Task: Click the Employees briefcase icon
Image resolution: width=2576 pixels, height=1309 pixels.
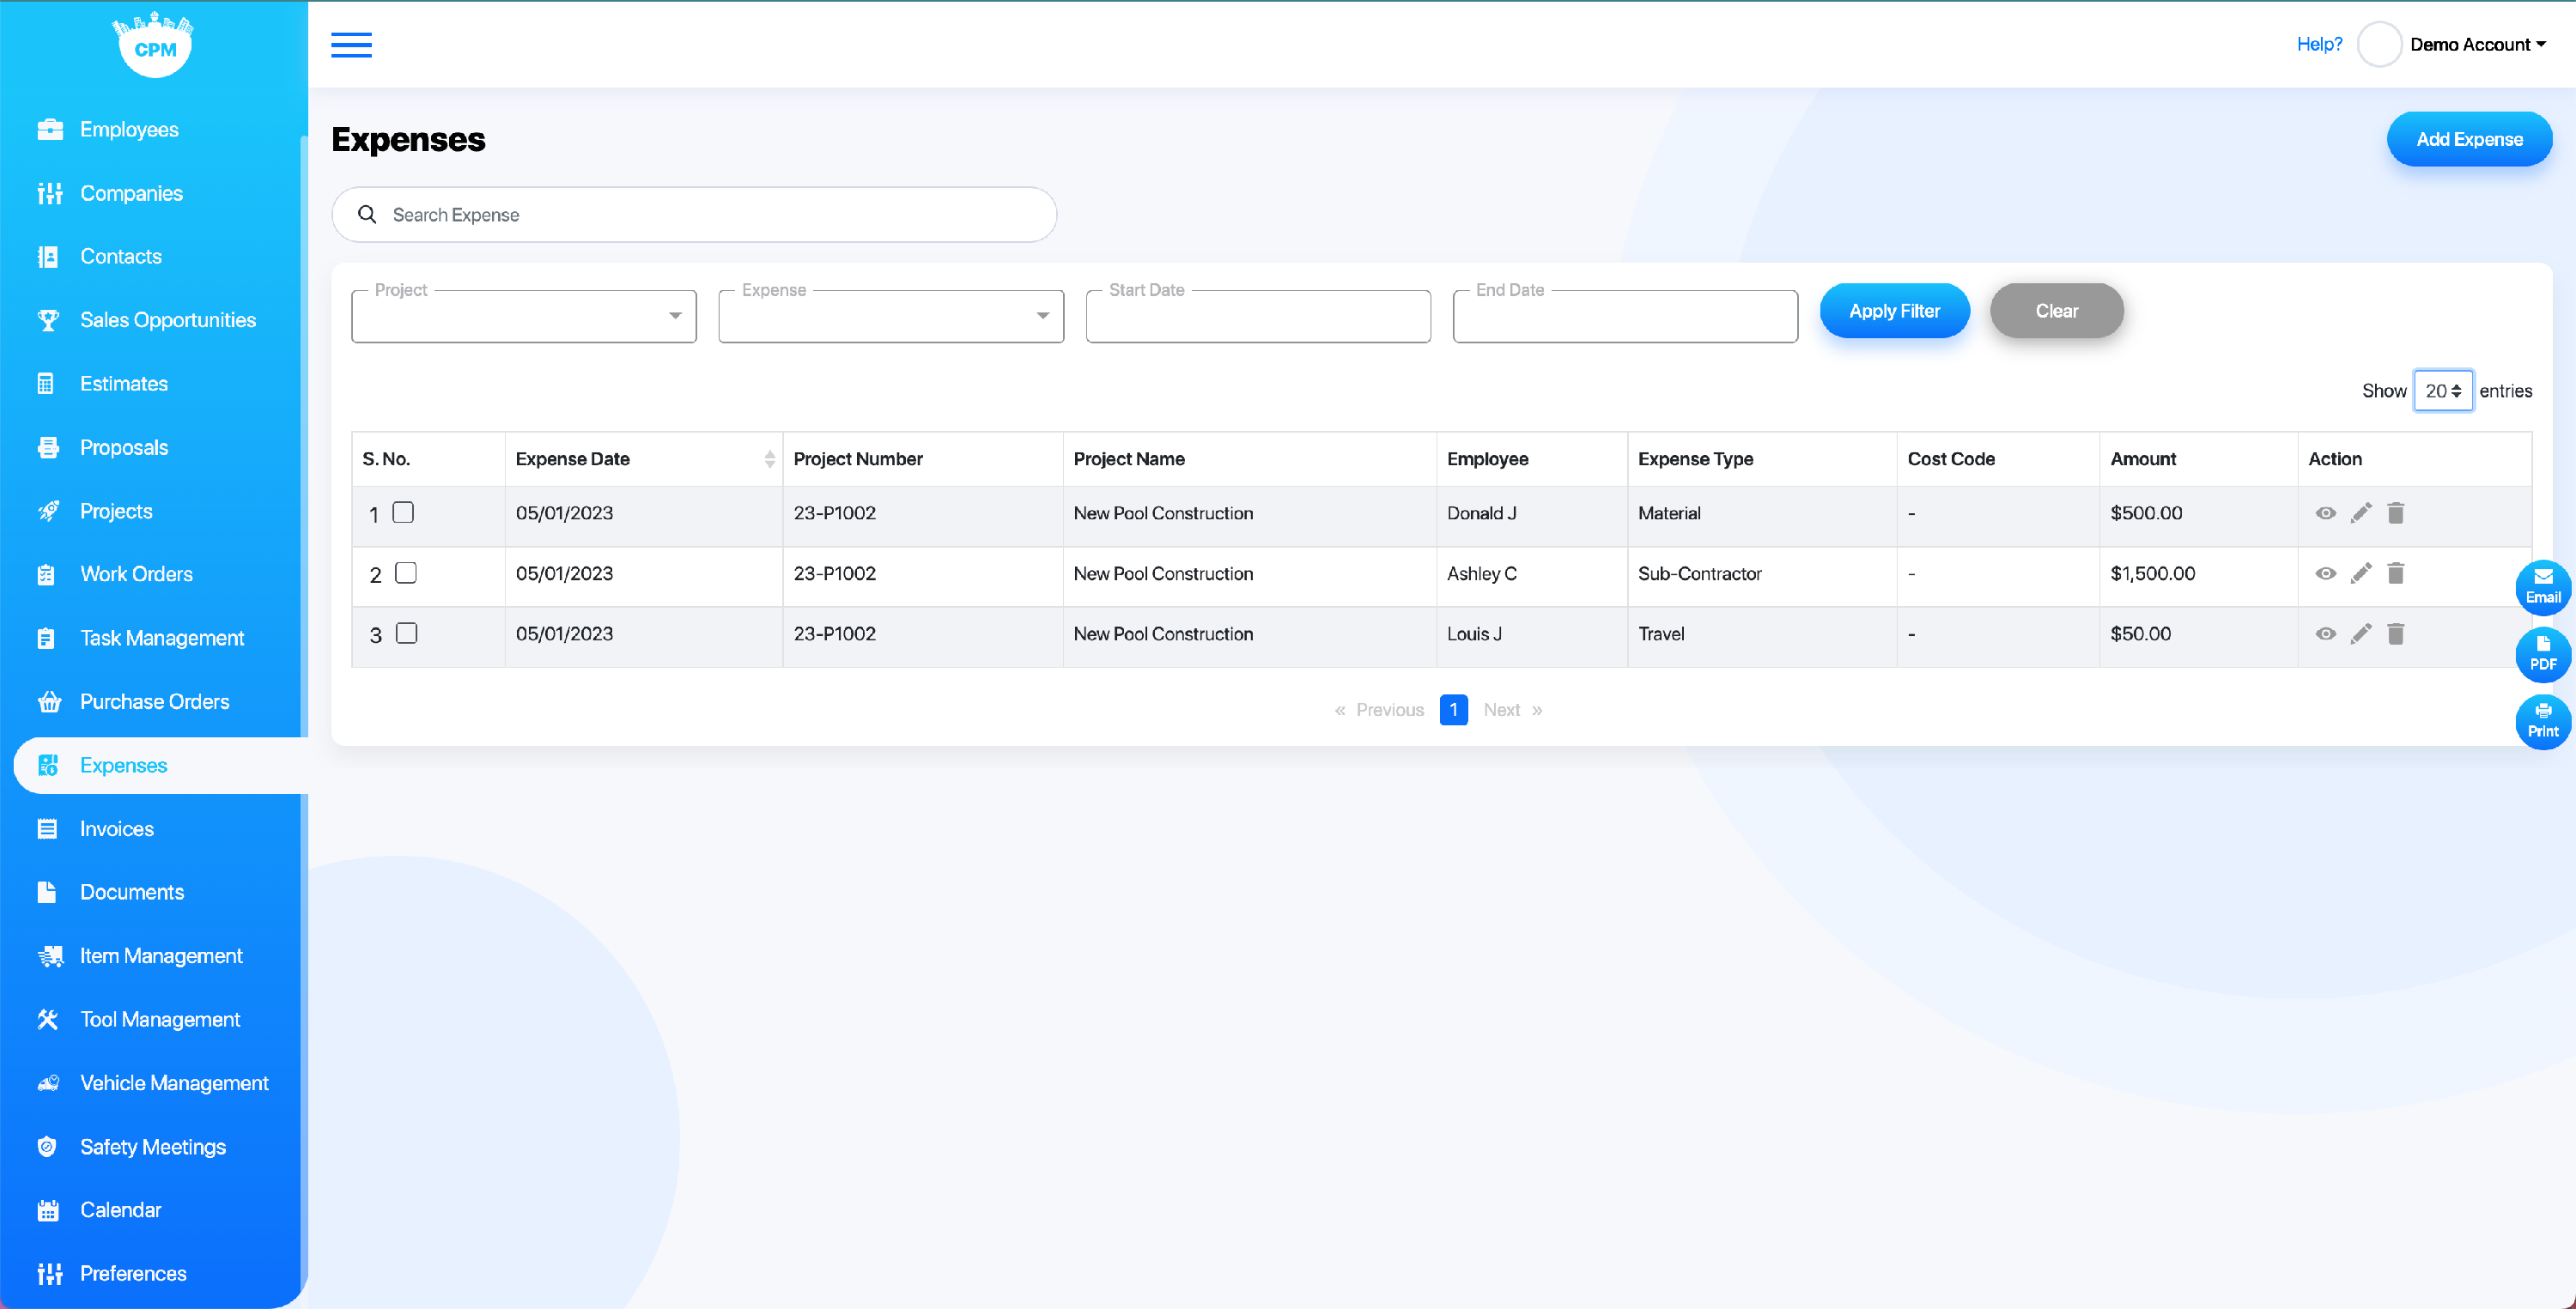Action: point(49,129)
